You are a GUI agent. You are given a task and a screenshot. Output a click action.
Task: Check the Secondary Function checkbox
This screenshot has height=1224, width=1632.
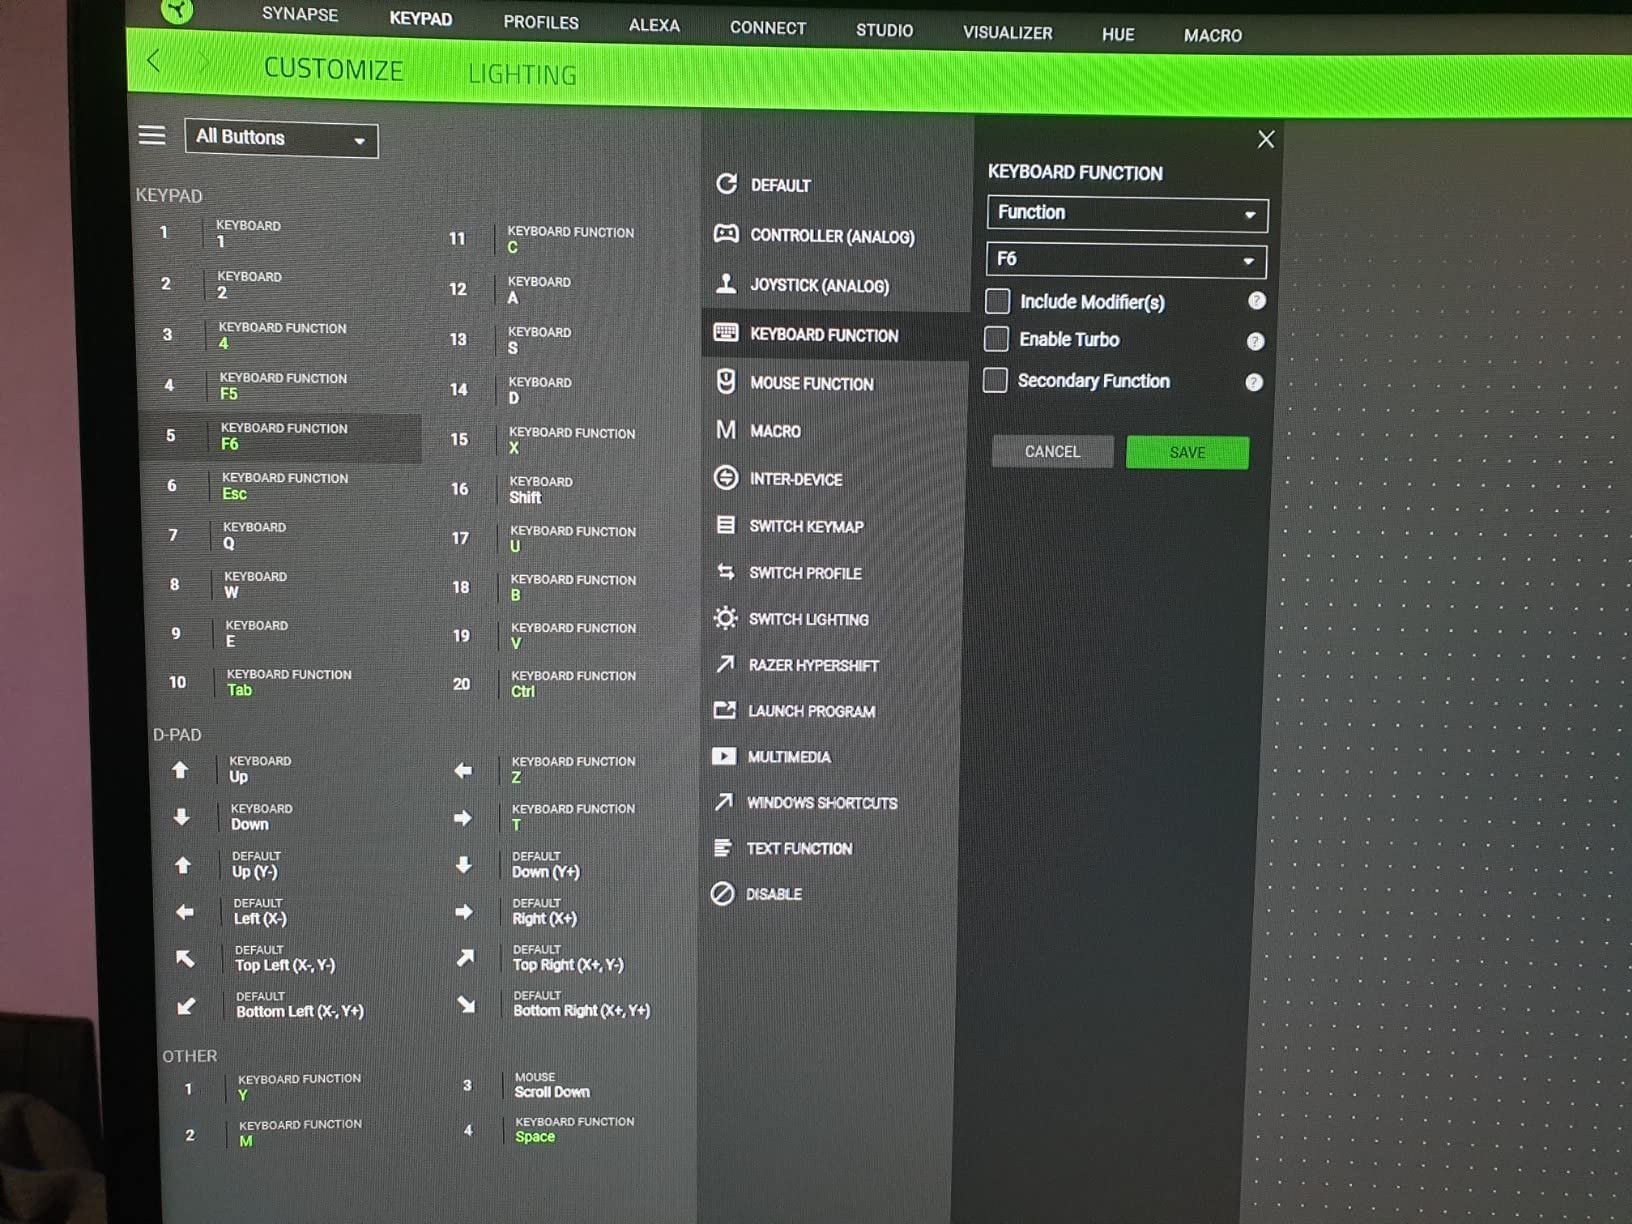(x=995, y=380)
